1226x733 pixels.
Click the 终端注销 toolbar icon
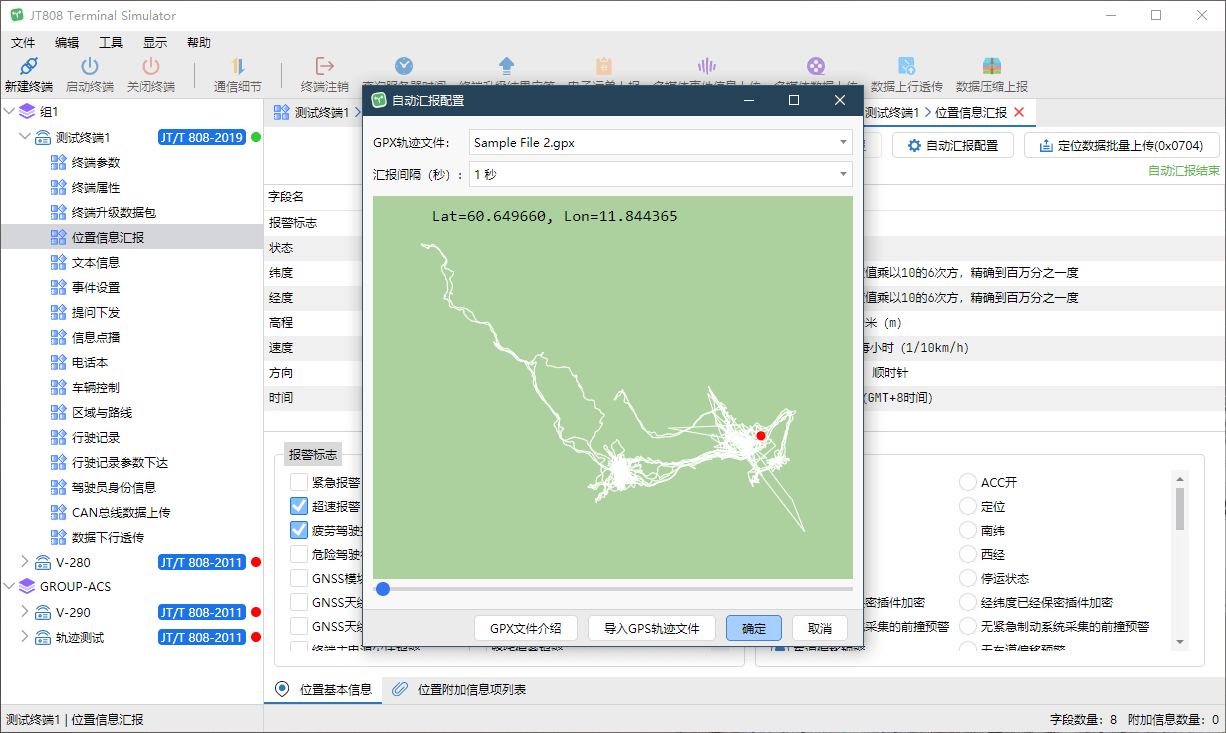pyautogui.click(x=324, y=67)
